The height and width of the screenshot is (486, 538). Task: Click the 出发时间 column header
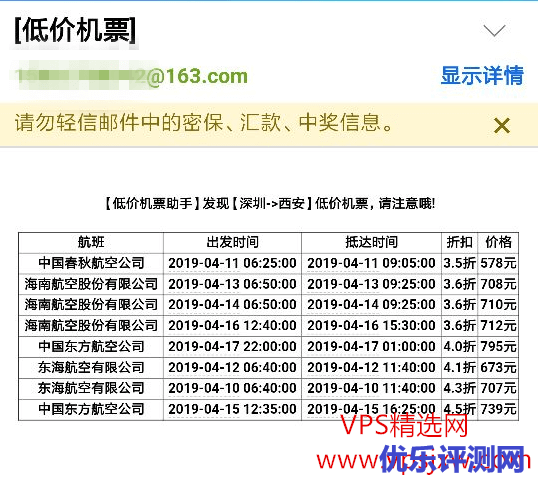coord(232,242)
